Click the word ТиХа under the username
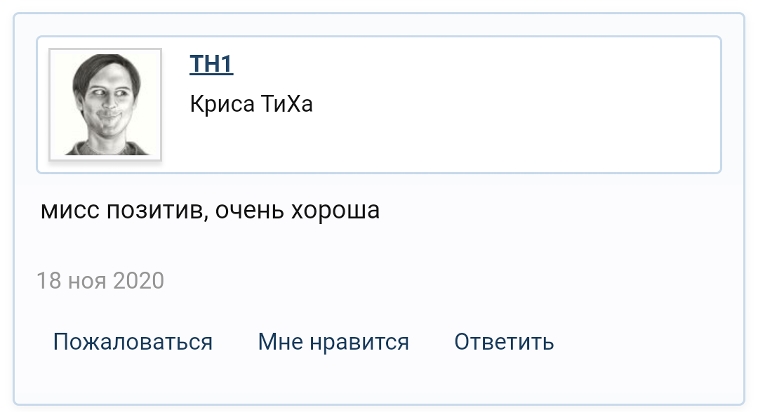The height and width of the screenshot is (412, 758). pos(287,104)
